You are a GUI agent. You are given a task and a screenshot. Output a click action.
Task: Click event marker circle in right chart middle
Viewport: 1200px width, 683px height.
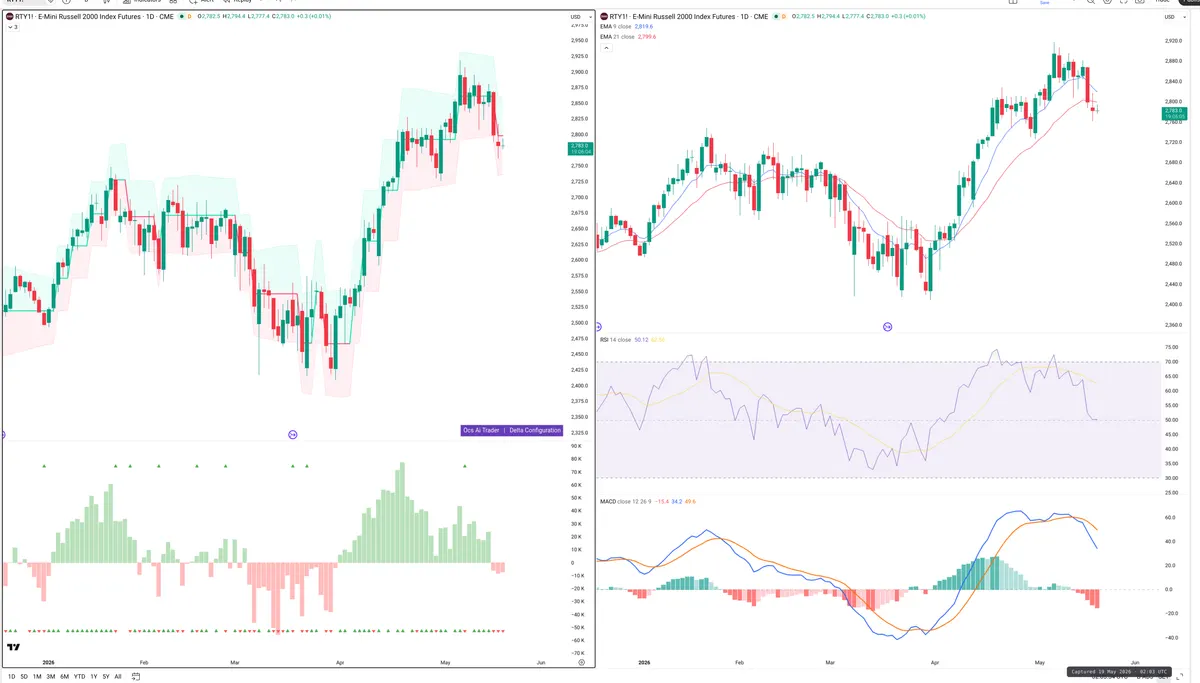point(887,327)
